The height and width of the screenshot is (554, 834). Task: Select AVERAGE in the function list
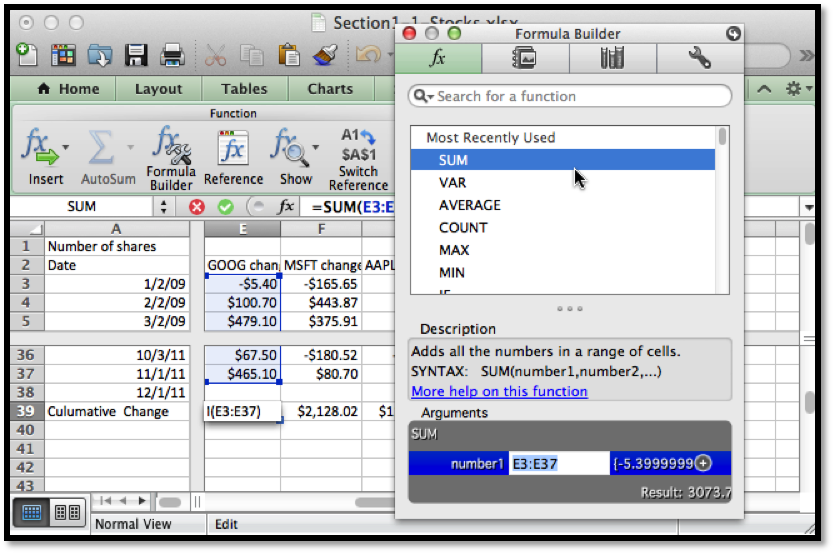coord(469,205)
